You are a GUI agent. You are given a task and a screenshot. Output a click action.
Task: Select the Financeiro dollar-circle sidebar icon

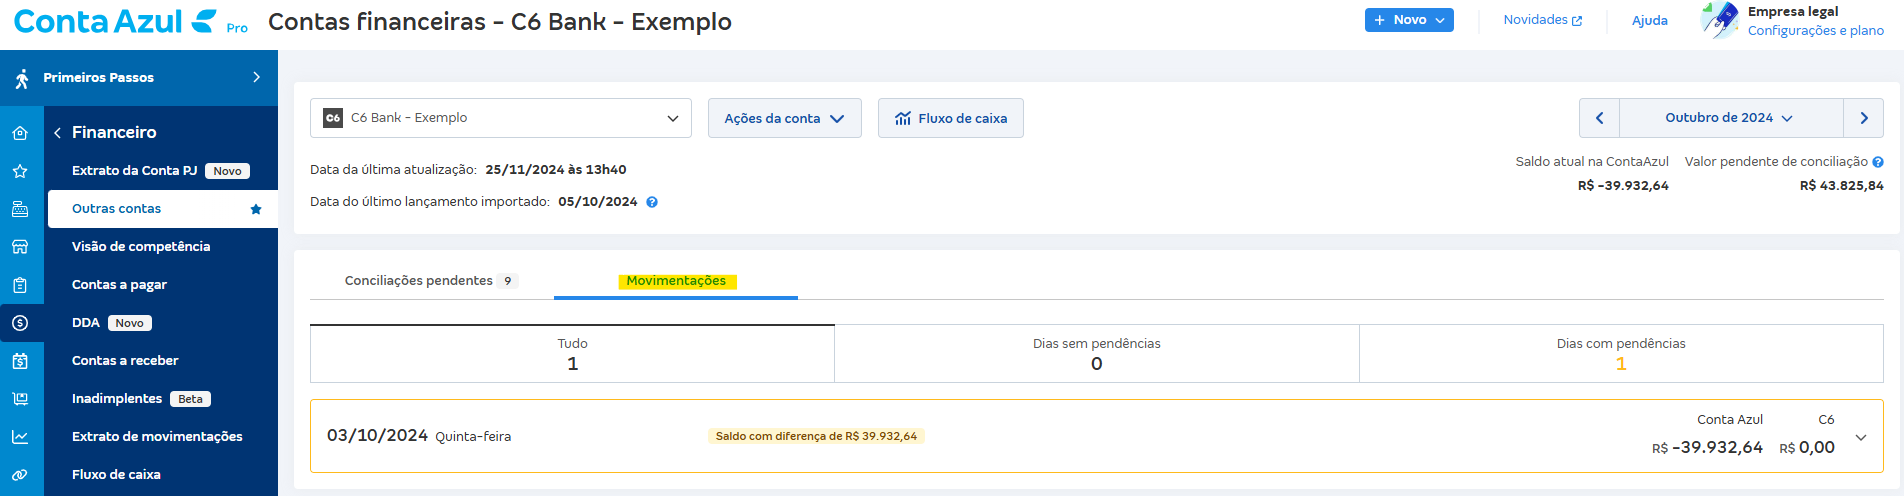[x=20, y=323]
